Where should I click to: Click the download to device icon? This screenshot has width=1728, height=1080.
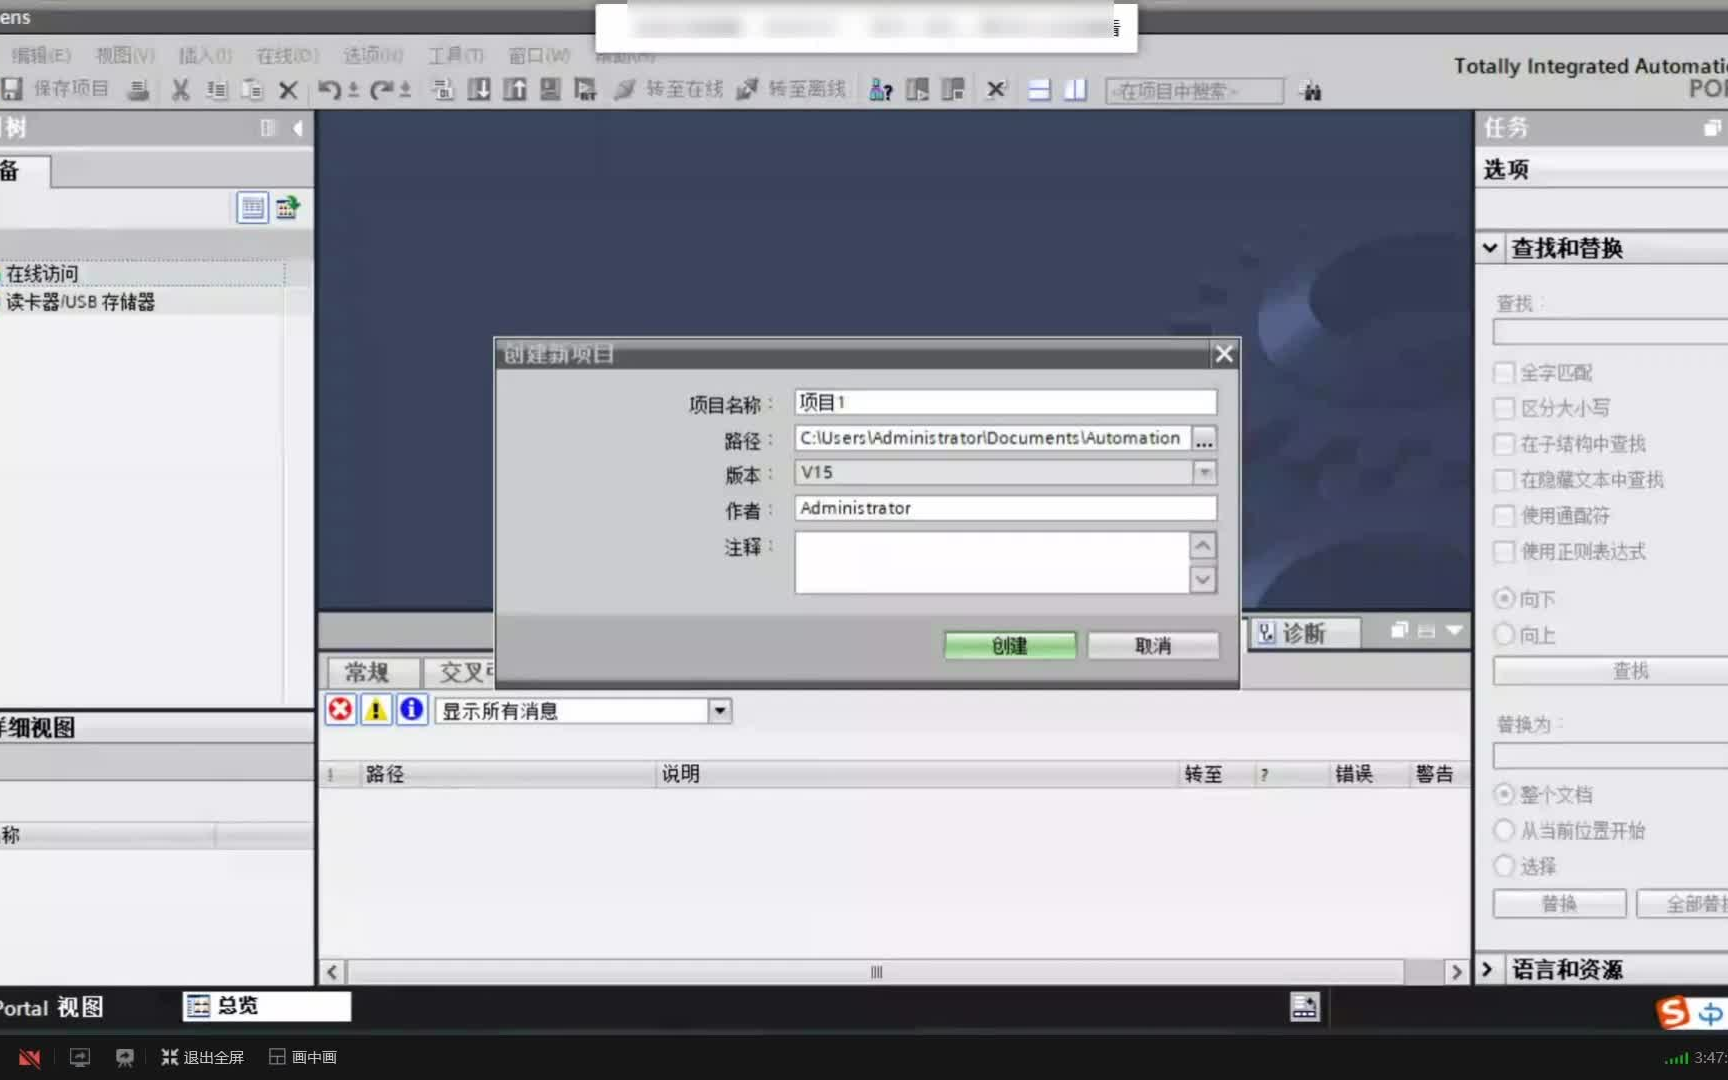click(x=479, y=90)
